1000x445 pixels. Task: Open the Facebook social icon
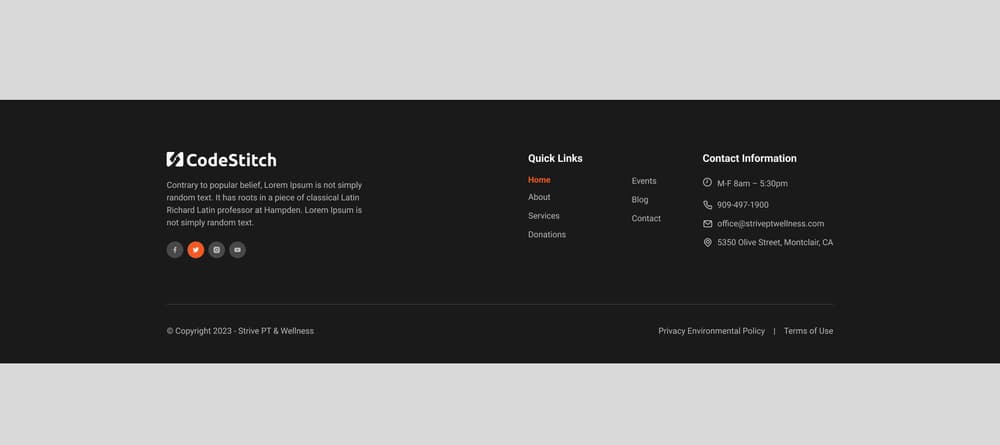click(175, 250)
